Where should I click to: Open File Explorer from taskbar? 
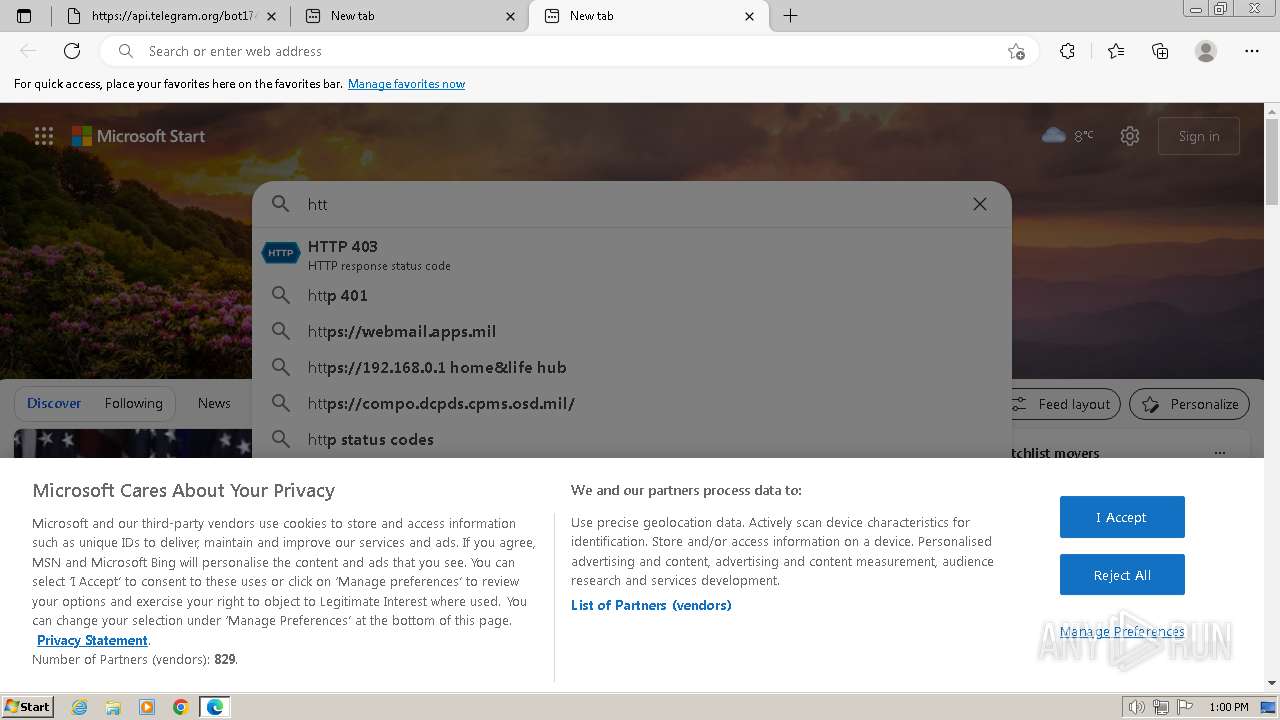point(113,707)
